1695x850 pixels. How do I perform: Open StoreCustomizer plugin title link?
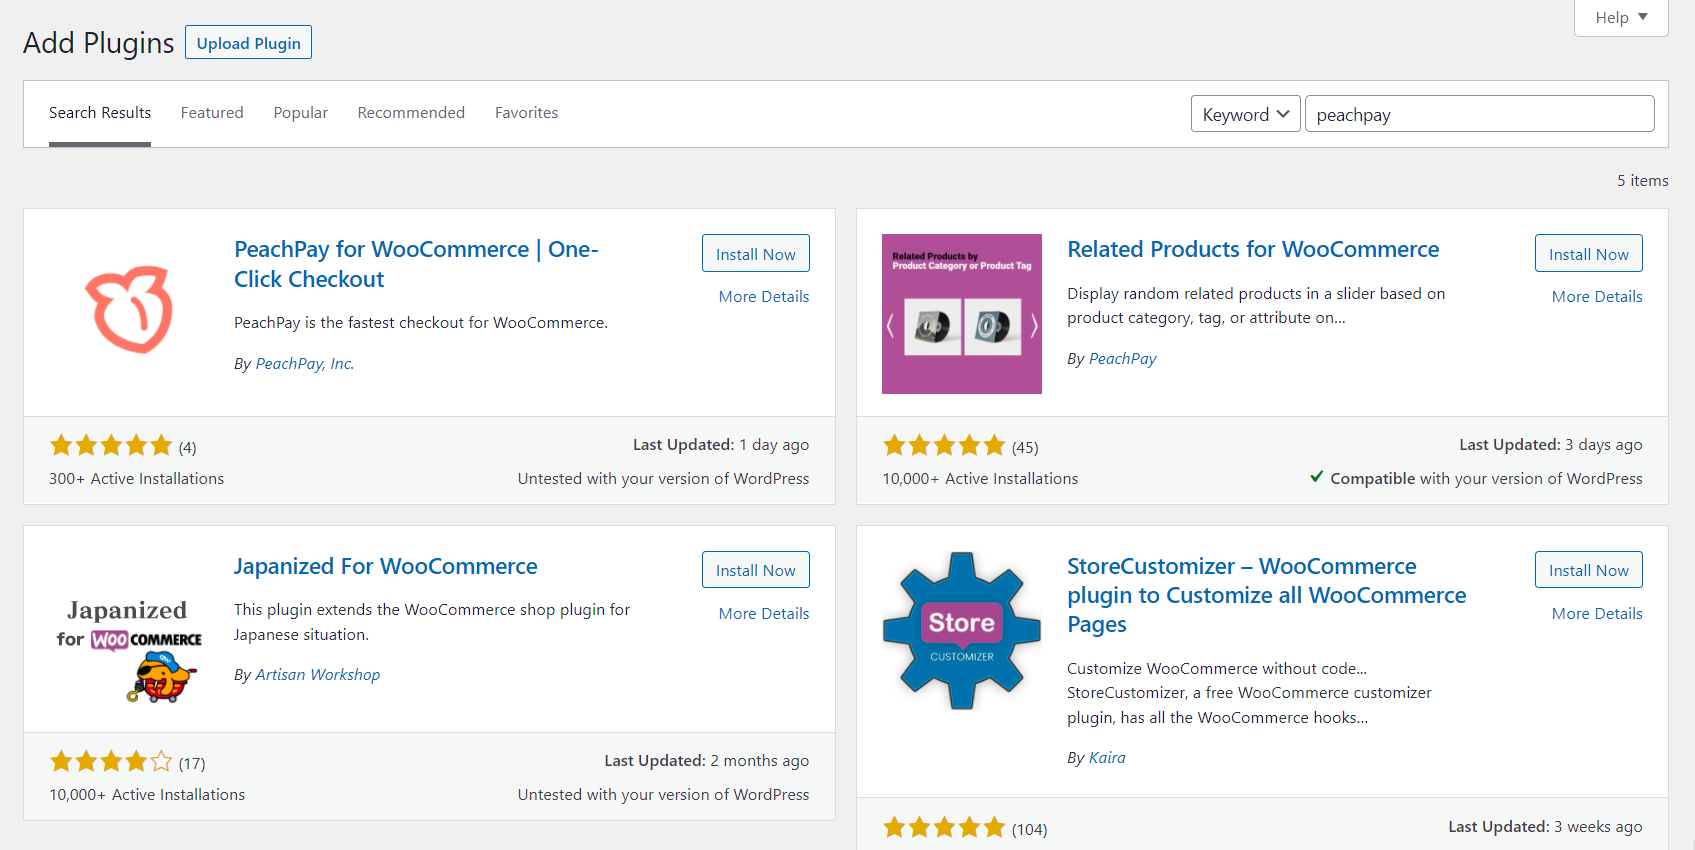tap(1267, 595)
